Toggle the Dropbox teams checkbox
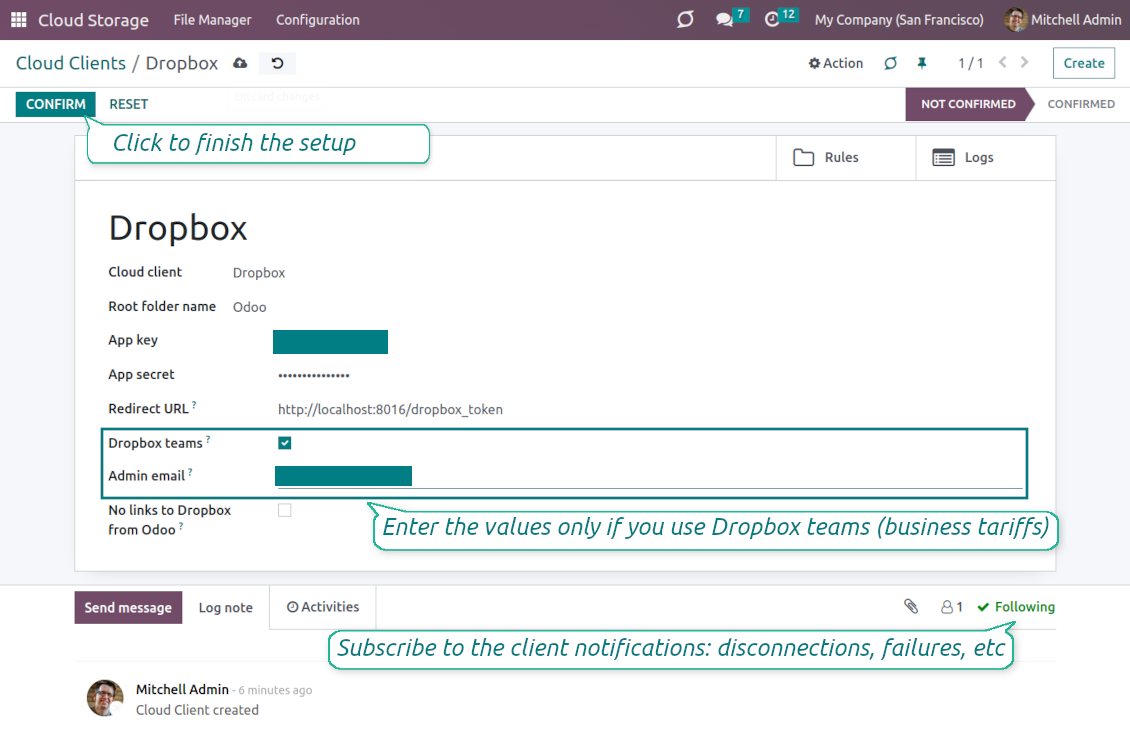1130x750 pixels. point(285,443)
